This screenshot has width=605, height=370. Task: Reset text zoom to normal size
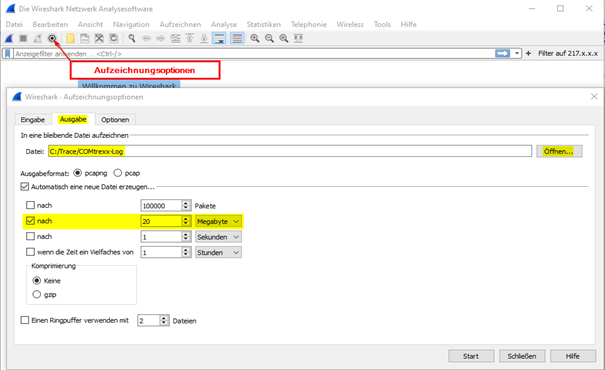284,38
